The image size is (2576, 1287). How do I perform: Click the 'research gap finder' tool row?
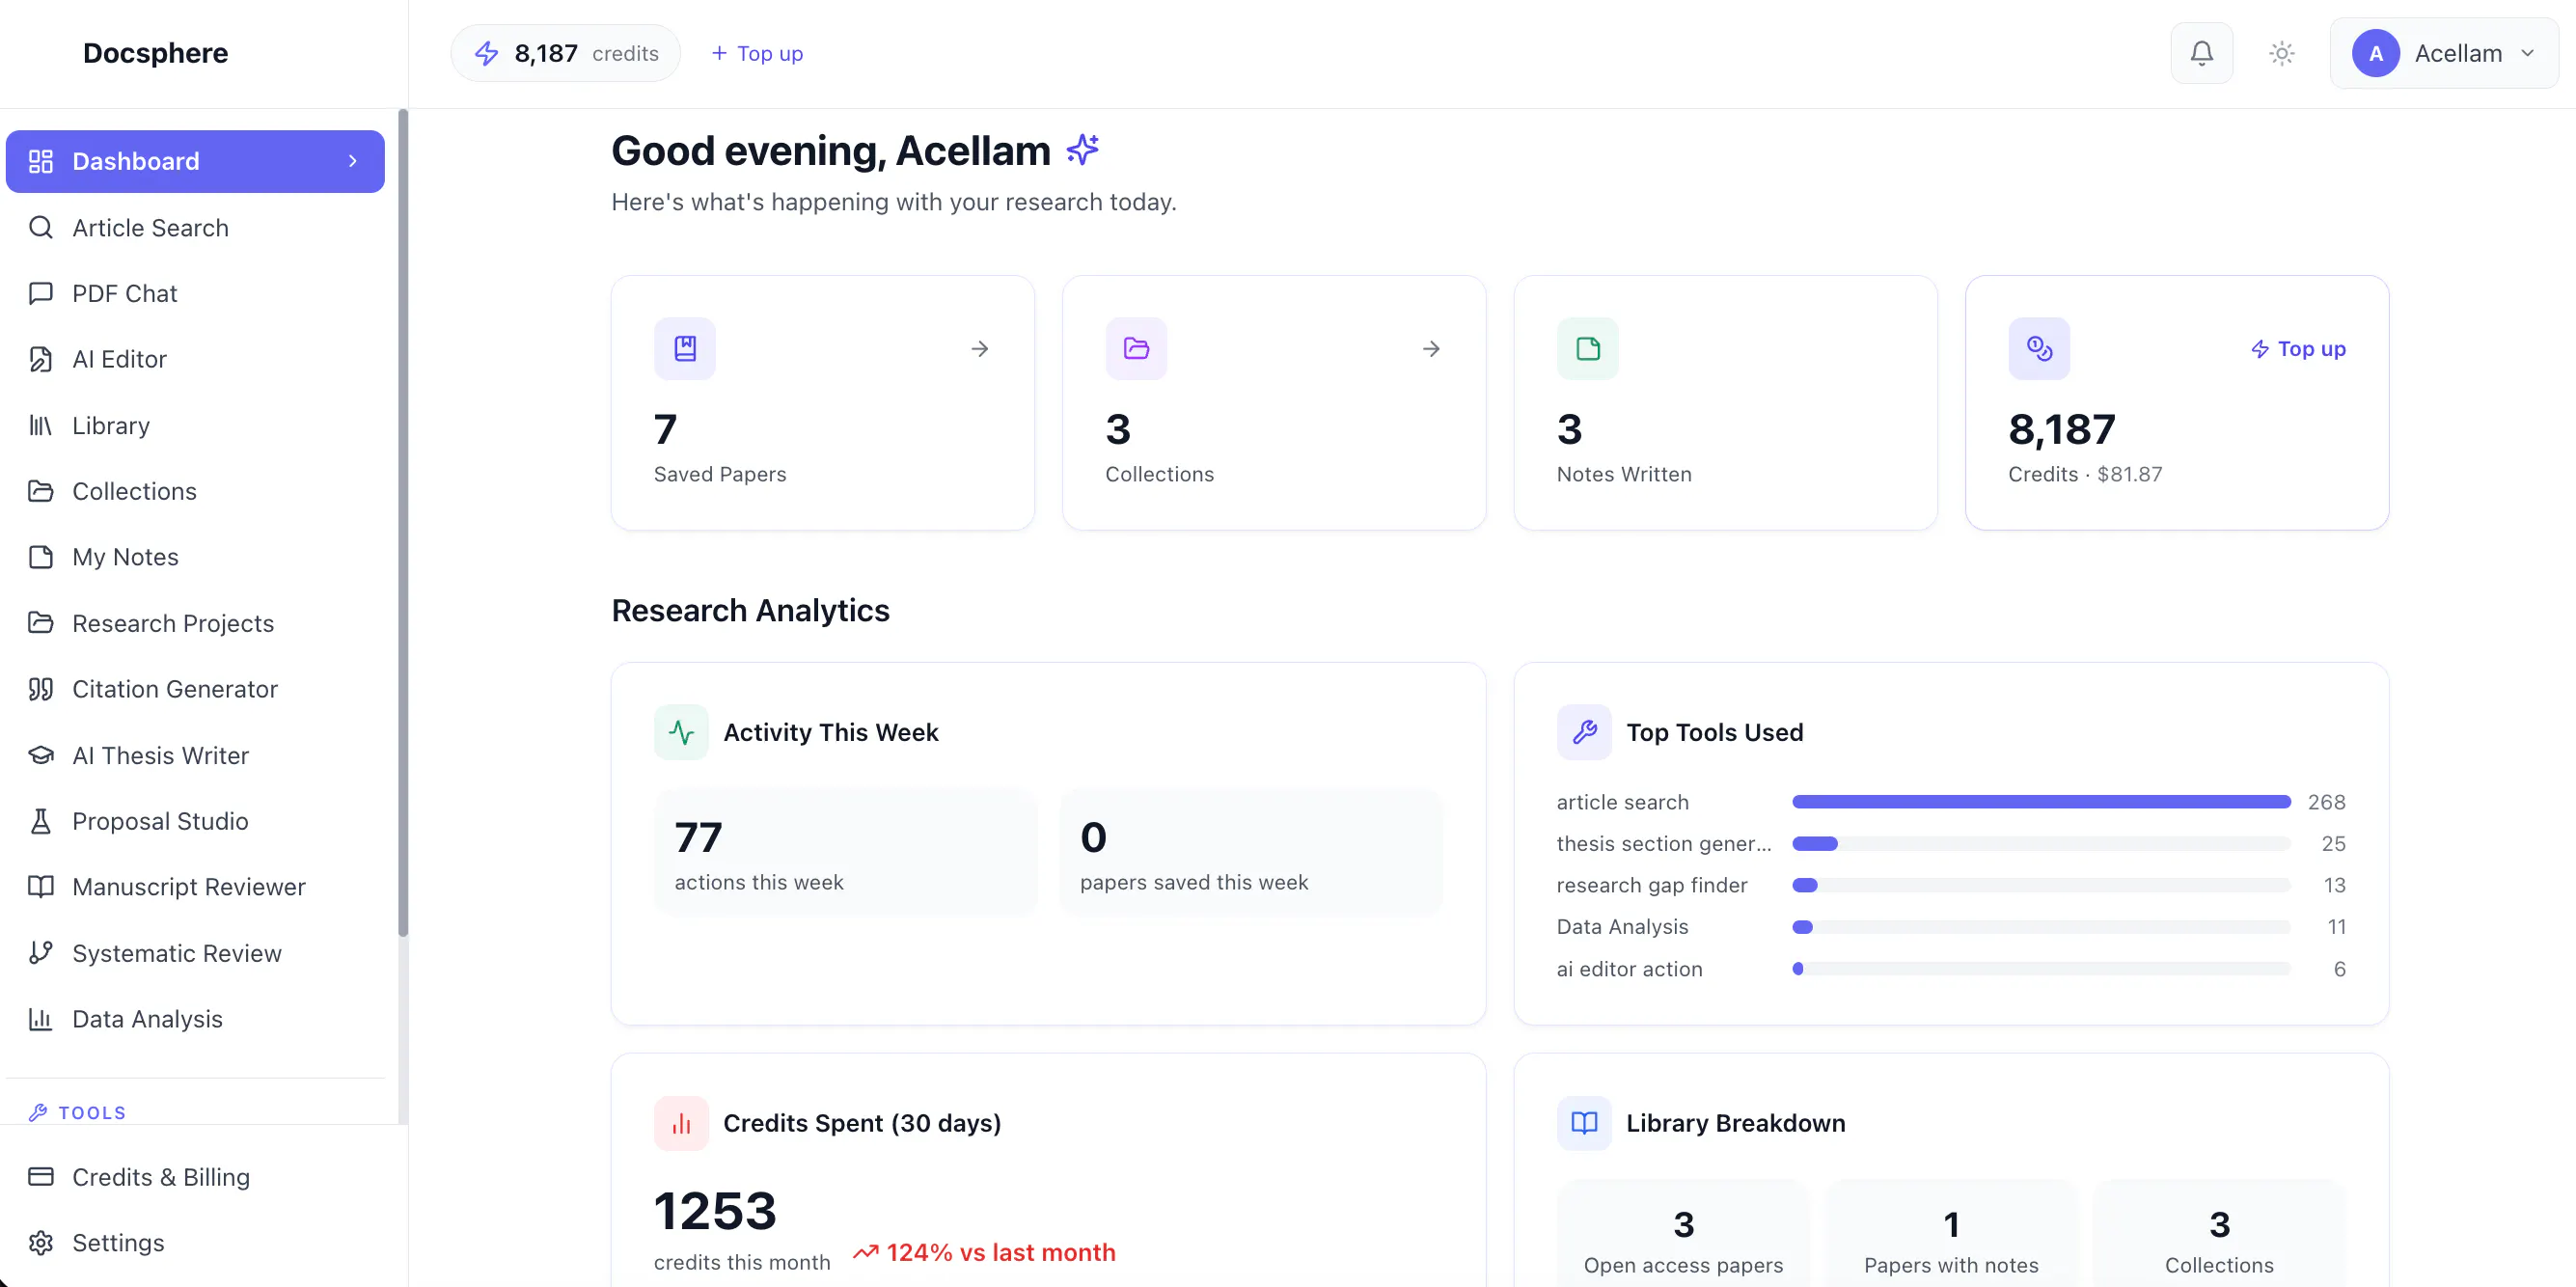click(1951, 885)
